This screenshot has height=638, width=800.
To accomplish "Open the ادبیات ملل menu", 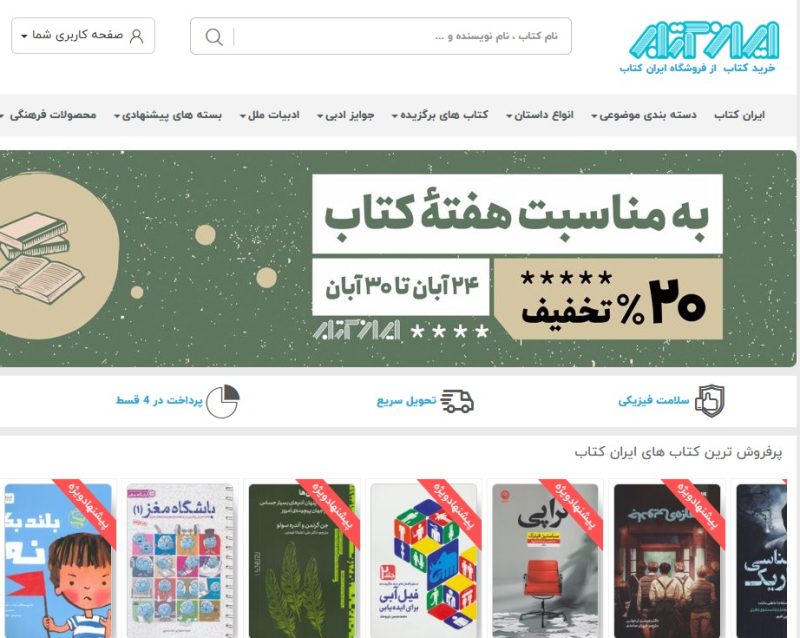I will (269, 115).
